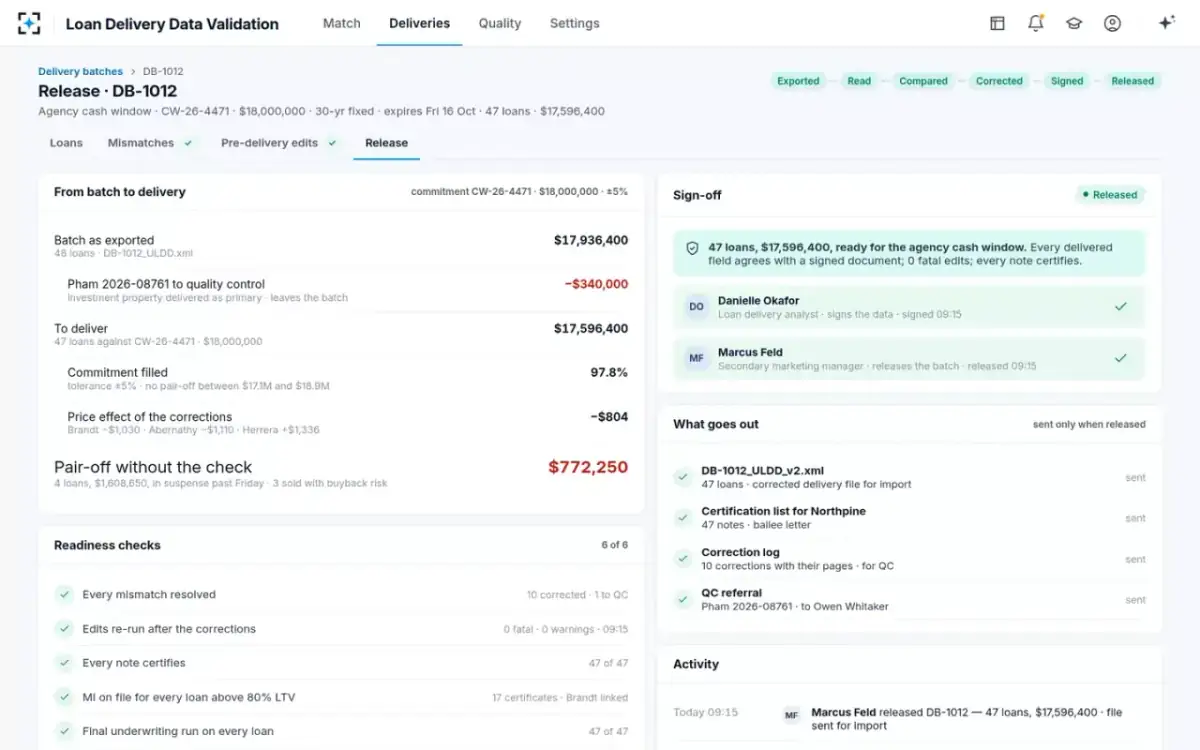The width and height of the screenshot is (1200, 750).
Task: Click check icon for Every note certifies
Action: [x=64, y=663]
